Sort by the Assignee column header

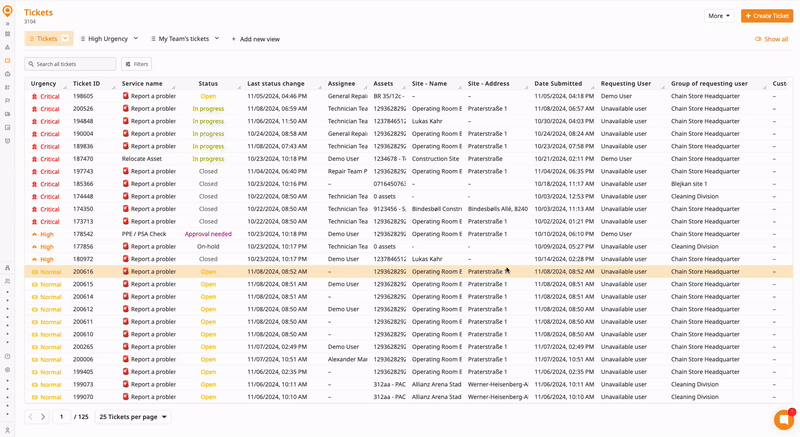341,84
